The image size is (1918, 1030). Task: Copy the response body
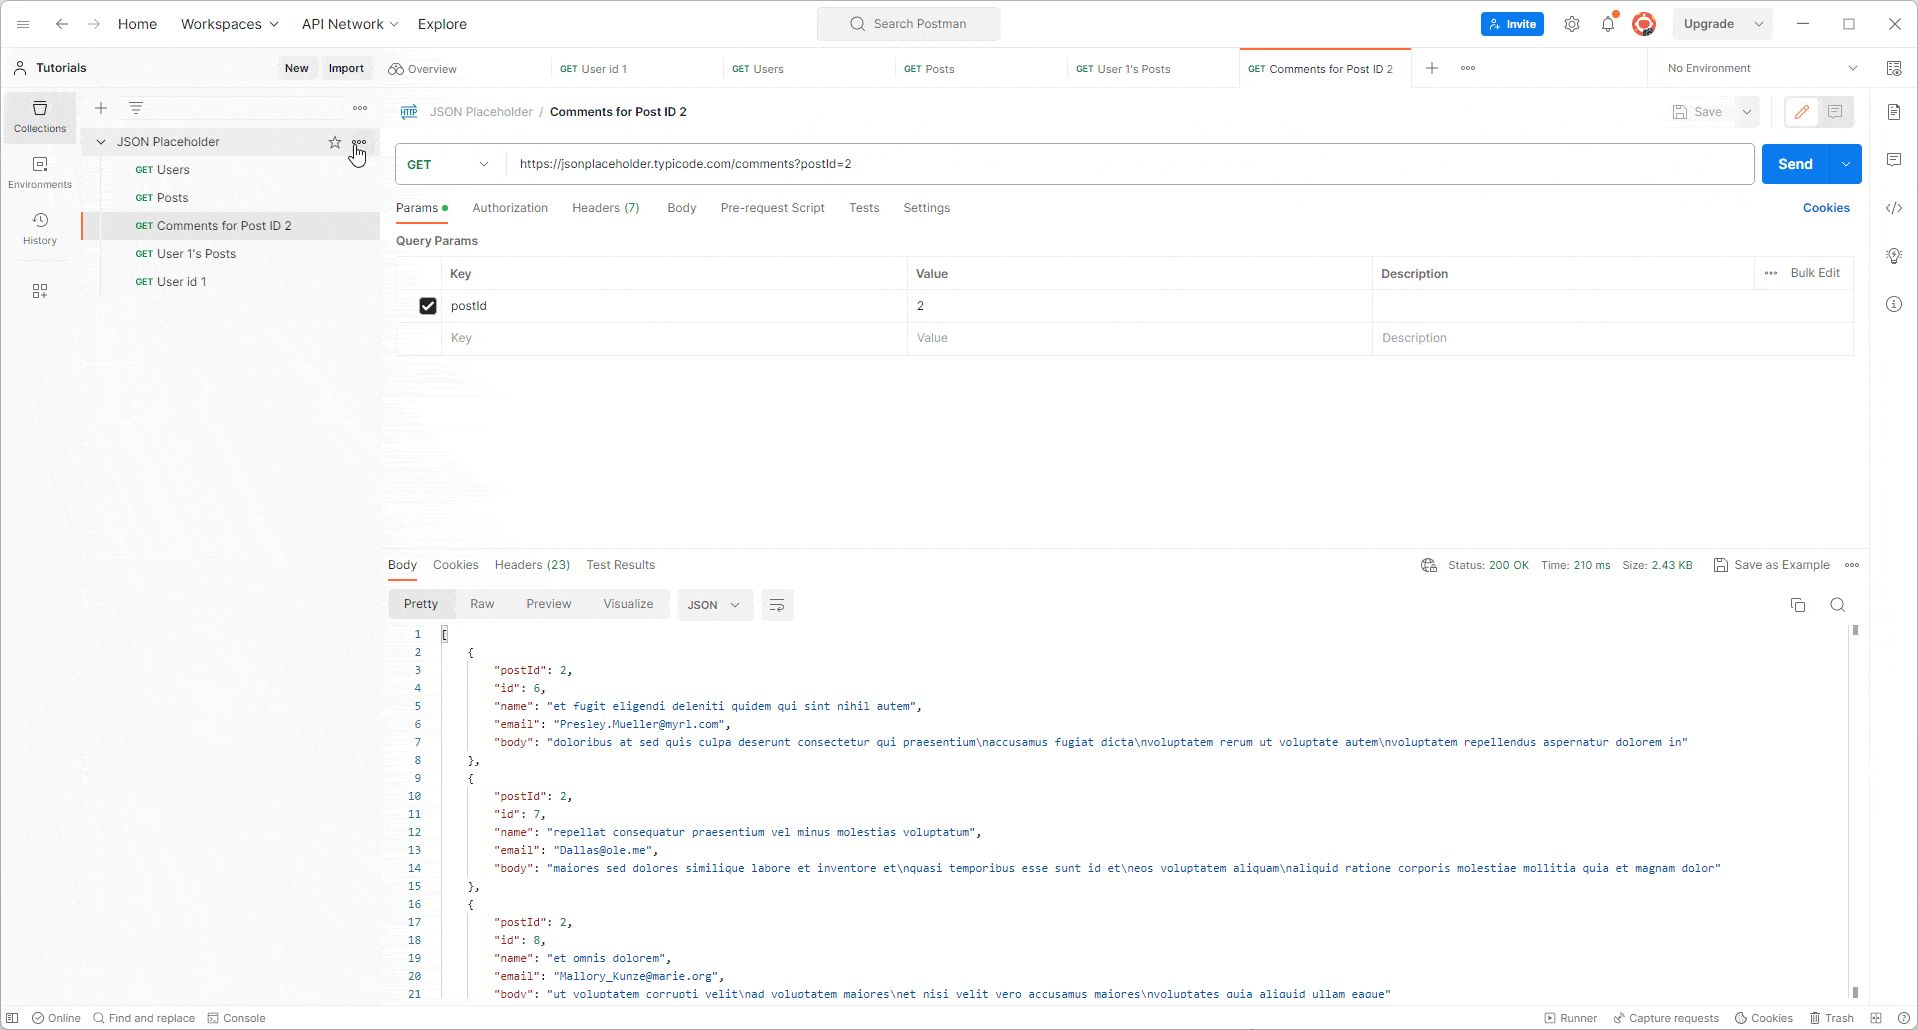coord(1798,605)
